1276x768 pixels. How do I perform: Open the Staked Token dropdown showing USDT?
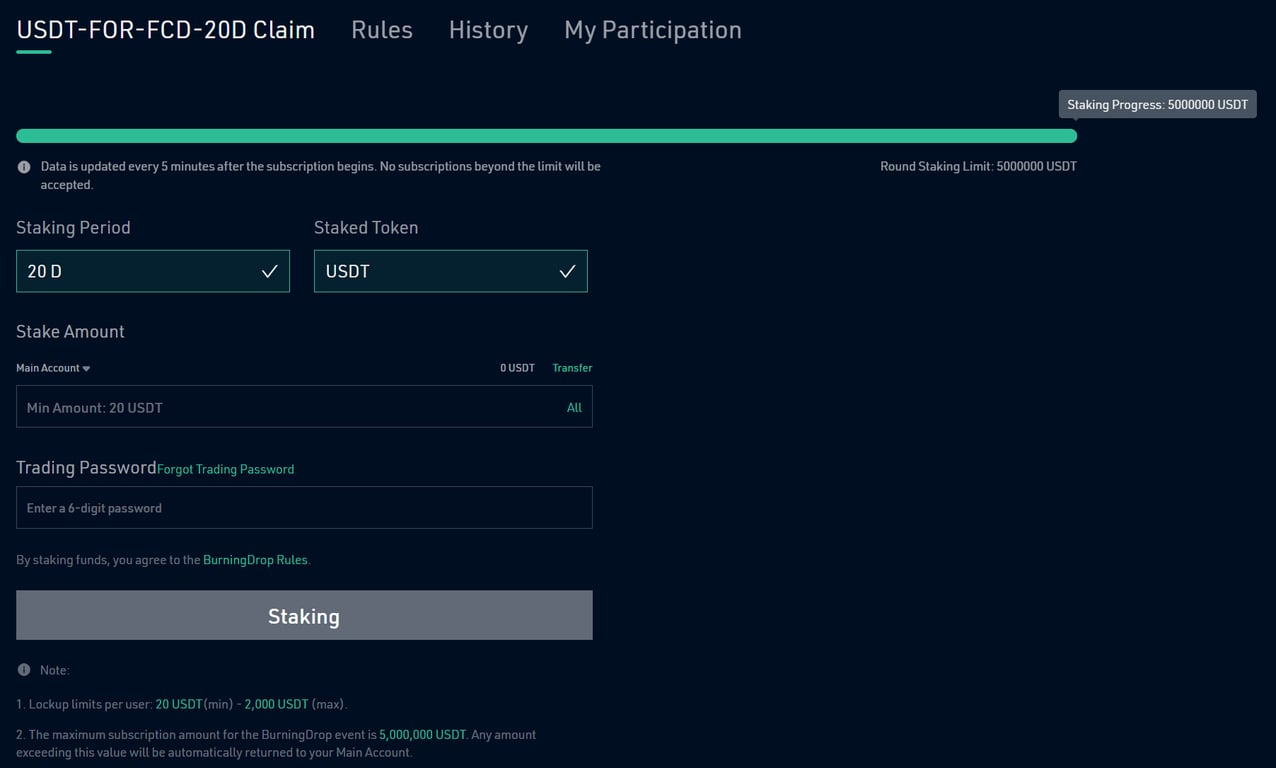450,270
